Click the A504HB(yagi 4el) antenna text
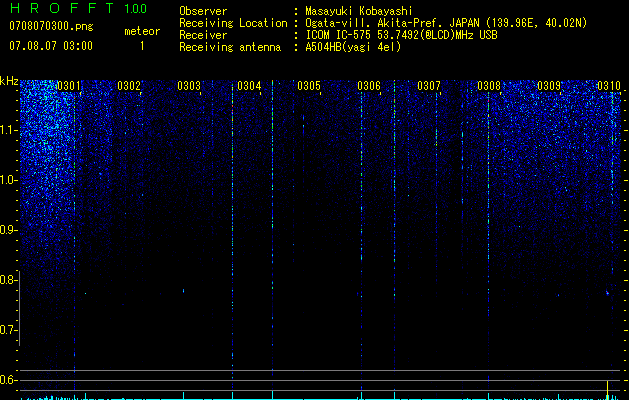 click(353, 47)
